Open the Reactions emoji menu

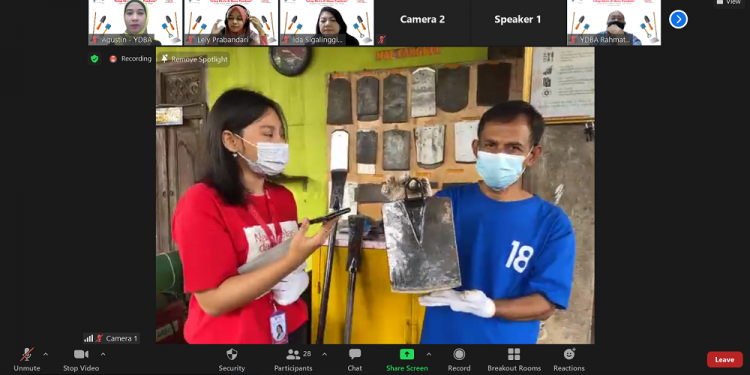tap(569, 360)
